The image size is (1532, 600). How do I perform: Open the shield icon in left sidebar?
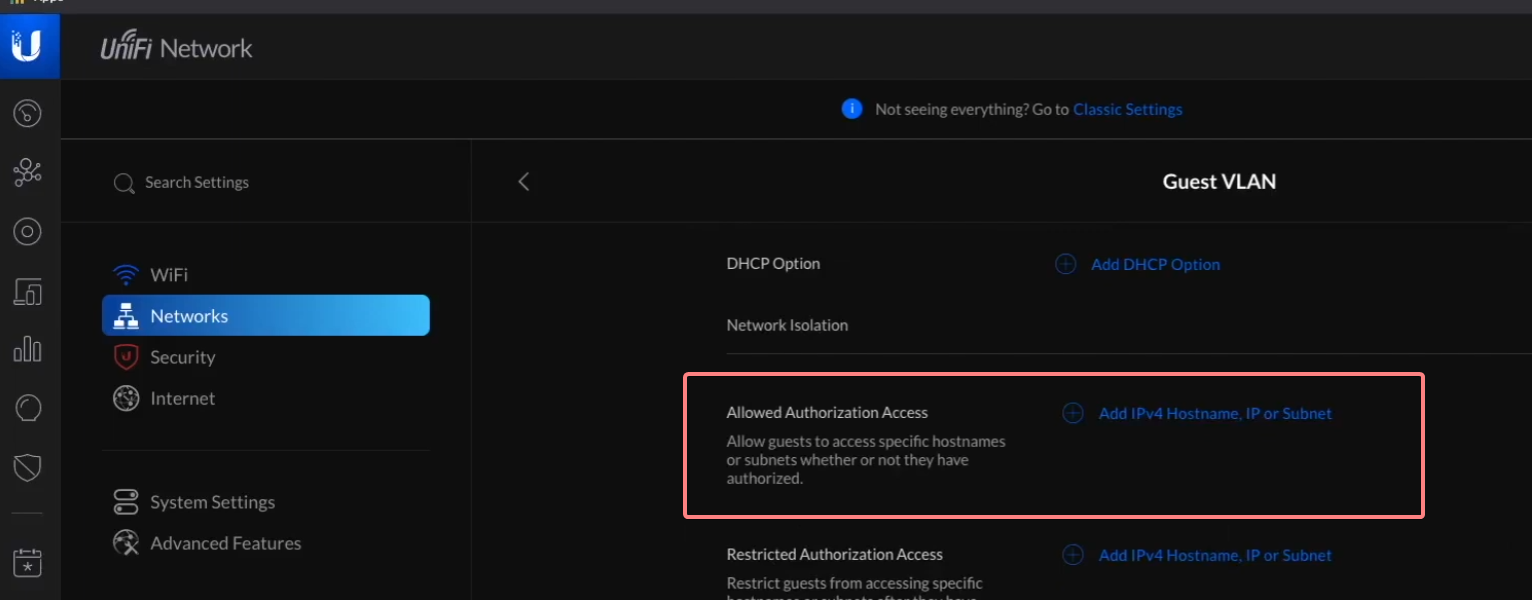click(x=27, y=467)
